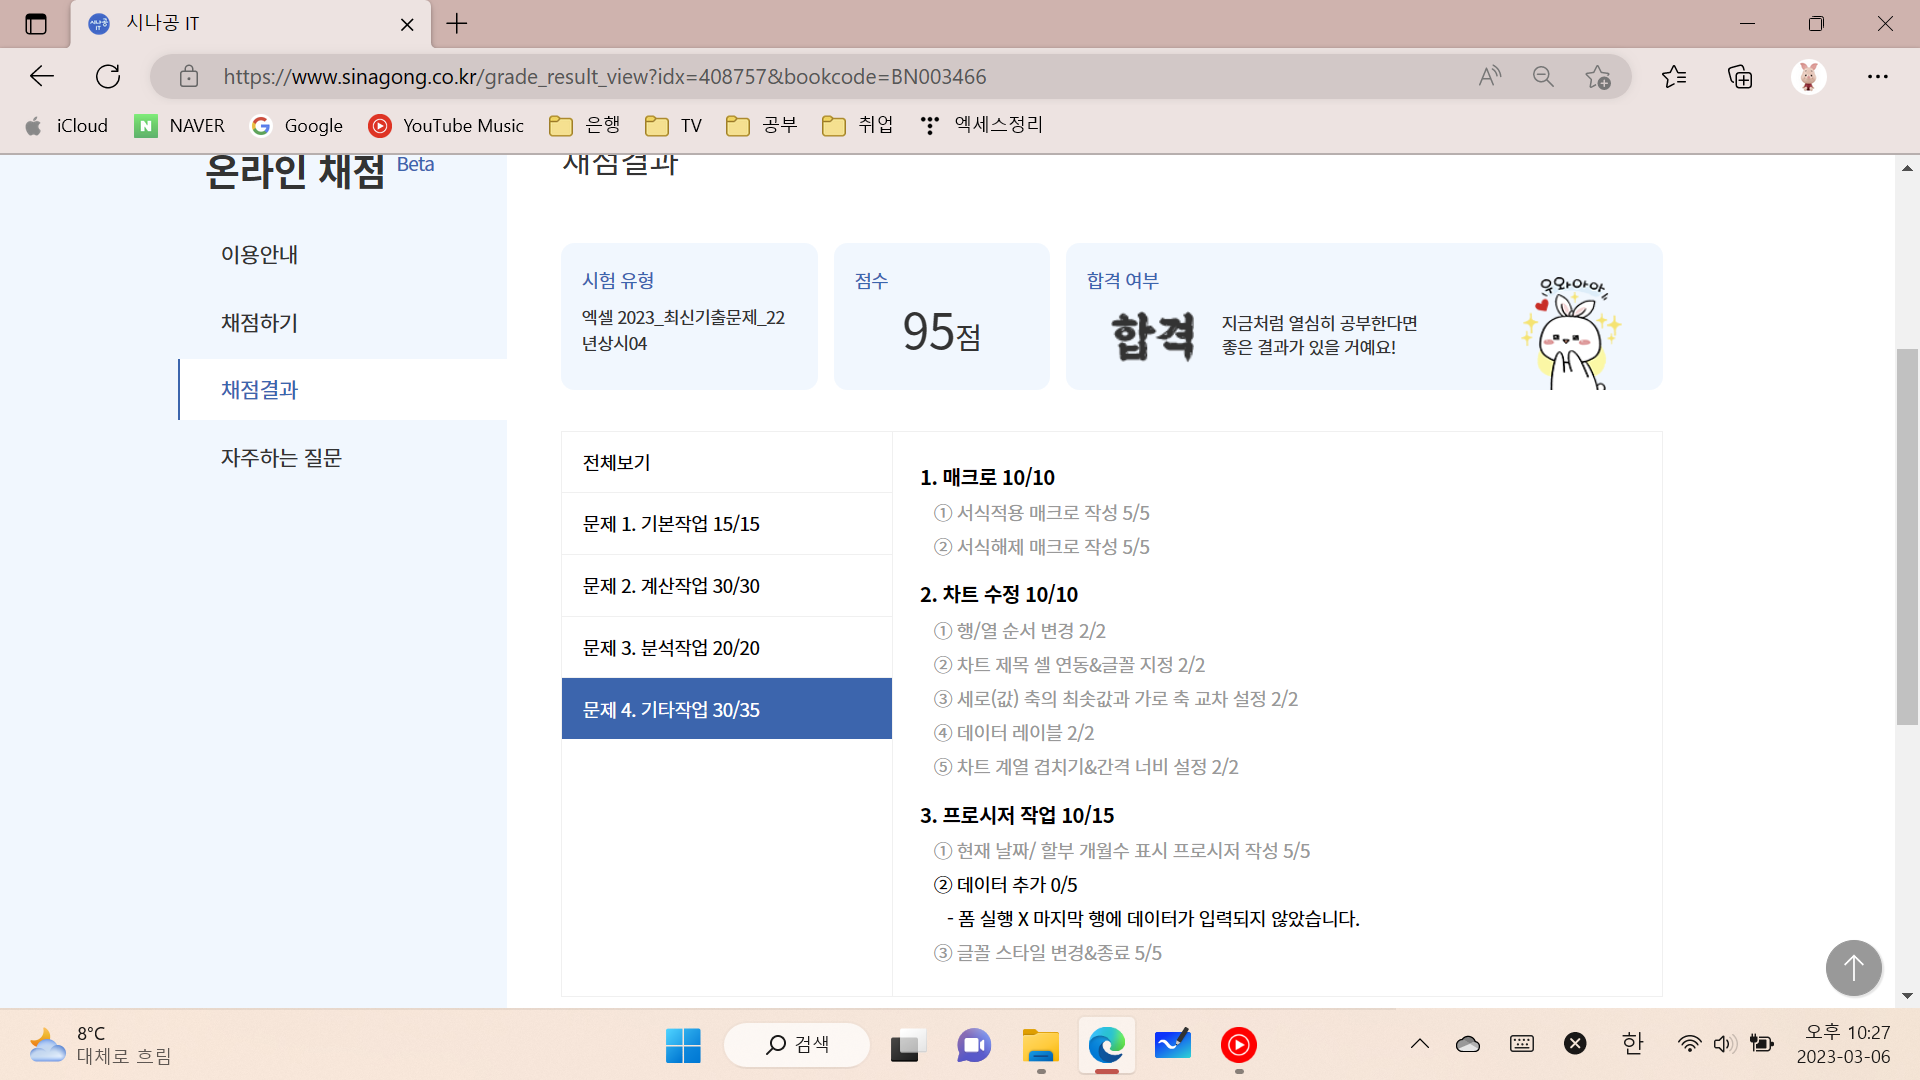Go back with the browser arrow

42,76
